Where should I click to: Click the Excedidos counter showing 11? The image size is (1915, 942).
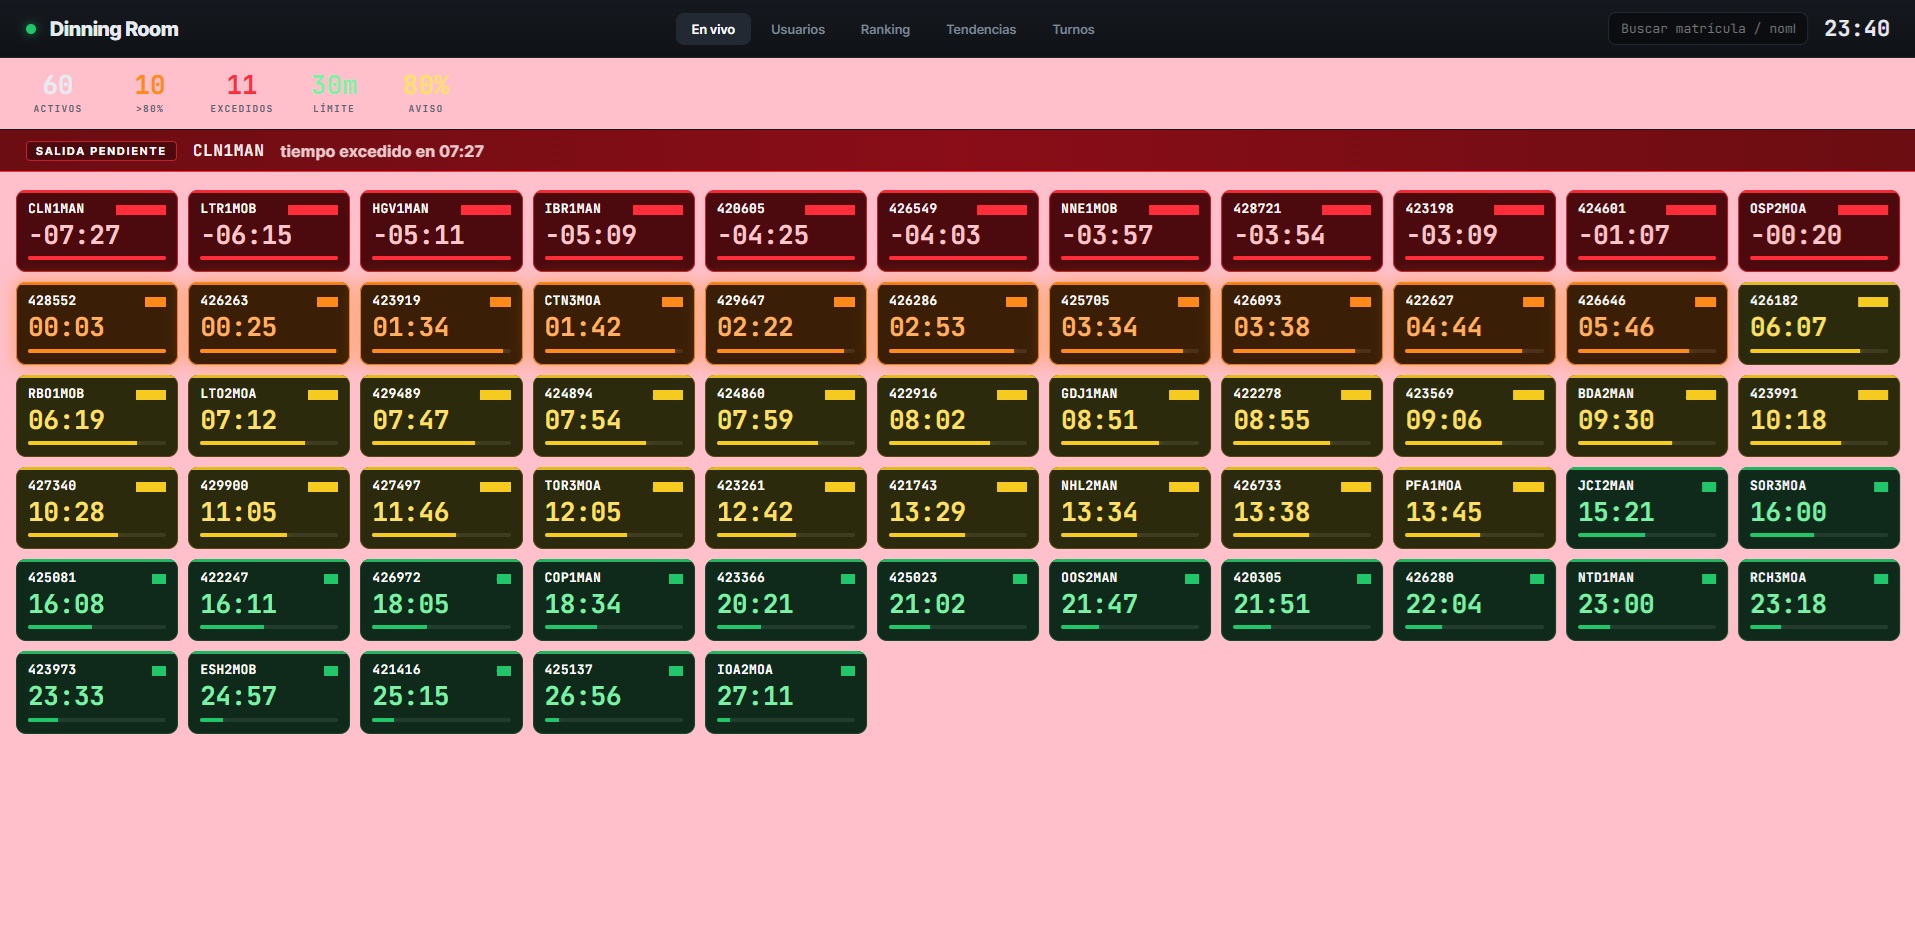click(x=242, y=93)
